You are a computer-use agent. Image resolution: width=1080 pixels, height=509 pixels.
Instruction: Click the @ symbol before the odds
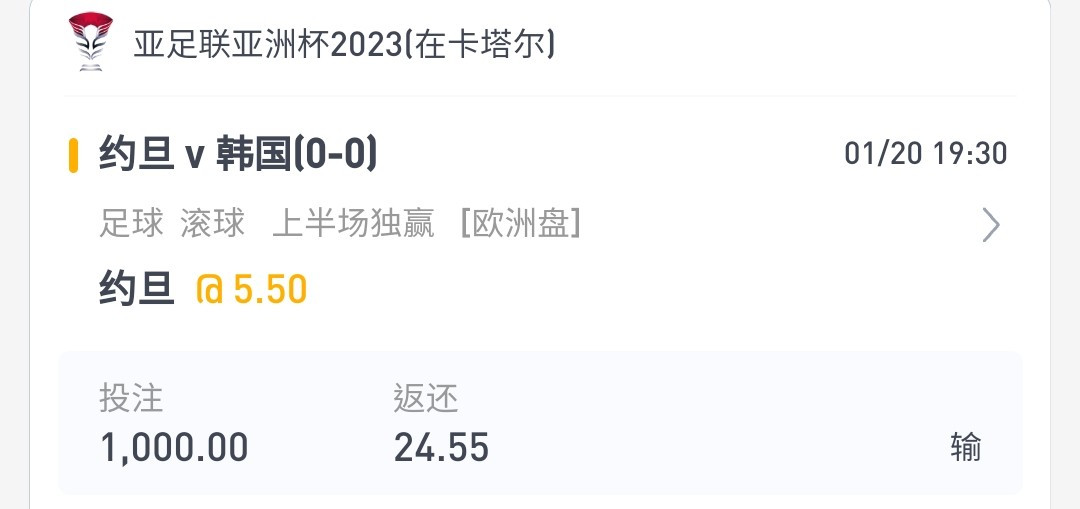[210, 290]
